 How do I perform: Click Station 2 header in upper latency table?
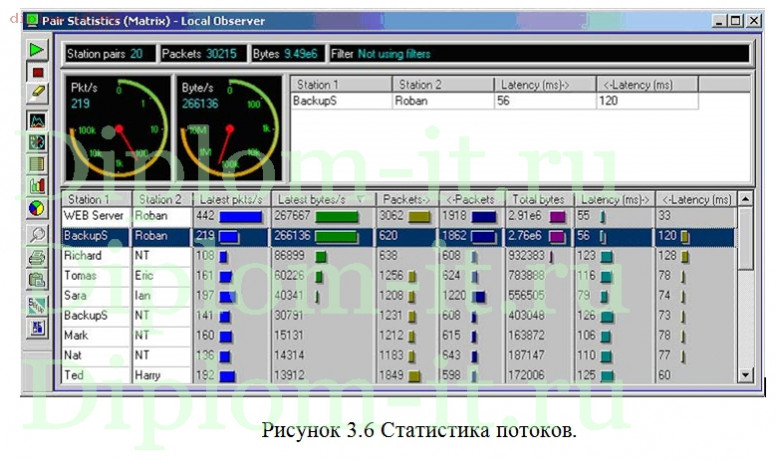tap(443, 85)
